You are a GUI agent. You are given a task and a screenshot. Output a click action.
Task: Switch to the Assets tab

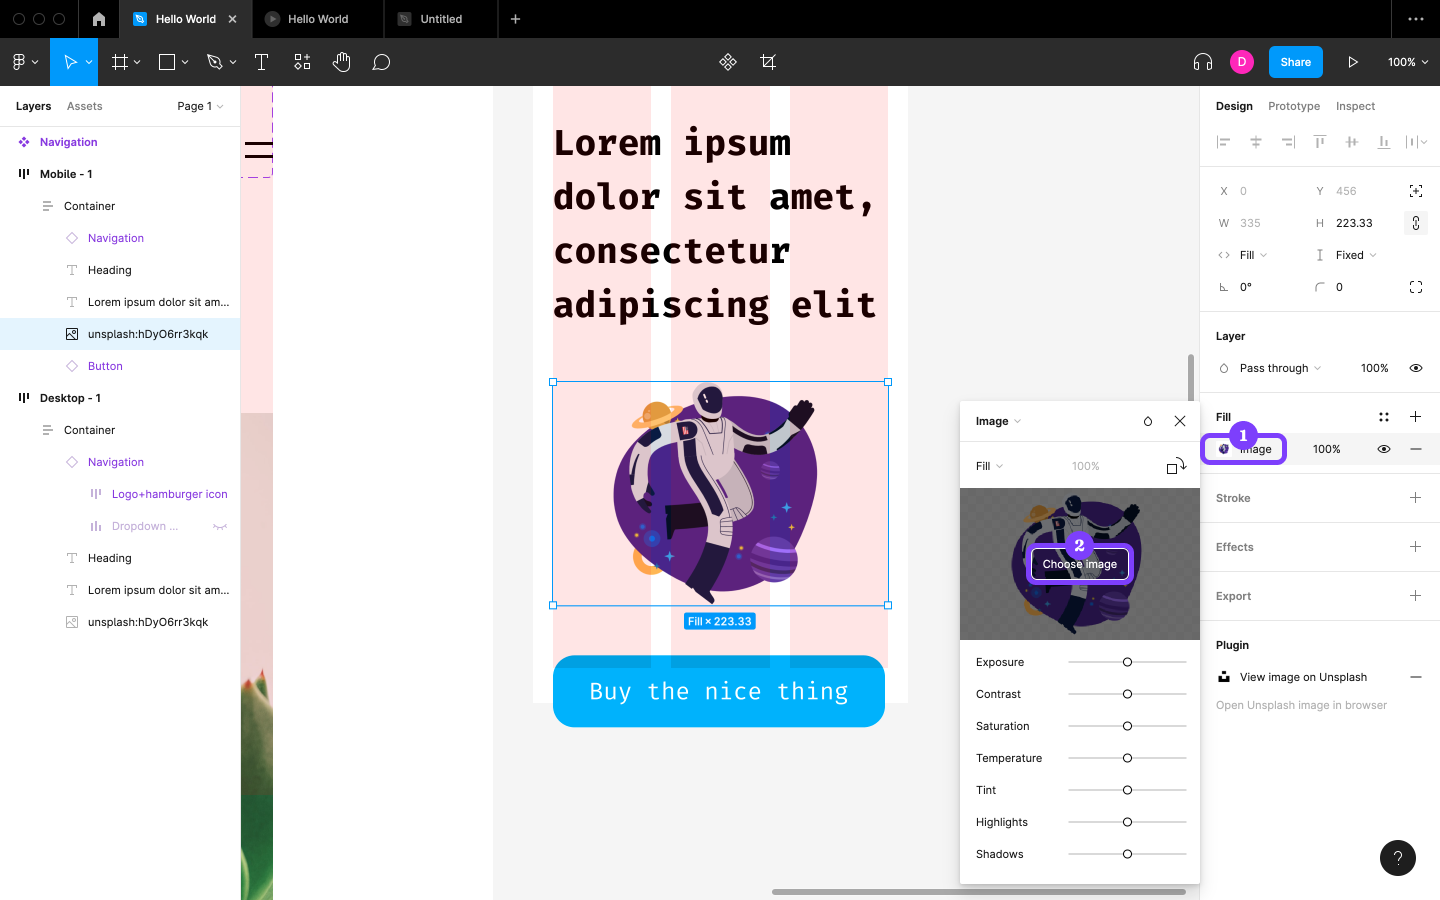(x=85, y=106)
